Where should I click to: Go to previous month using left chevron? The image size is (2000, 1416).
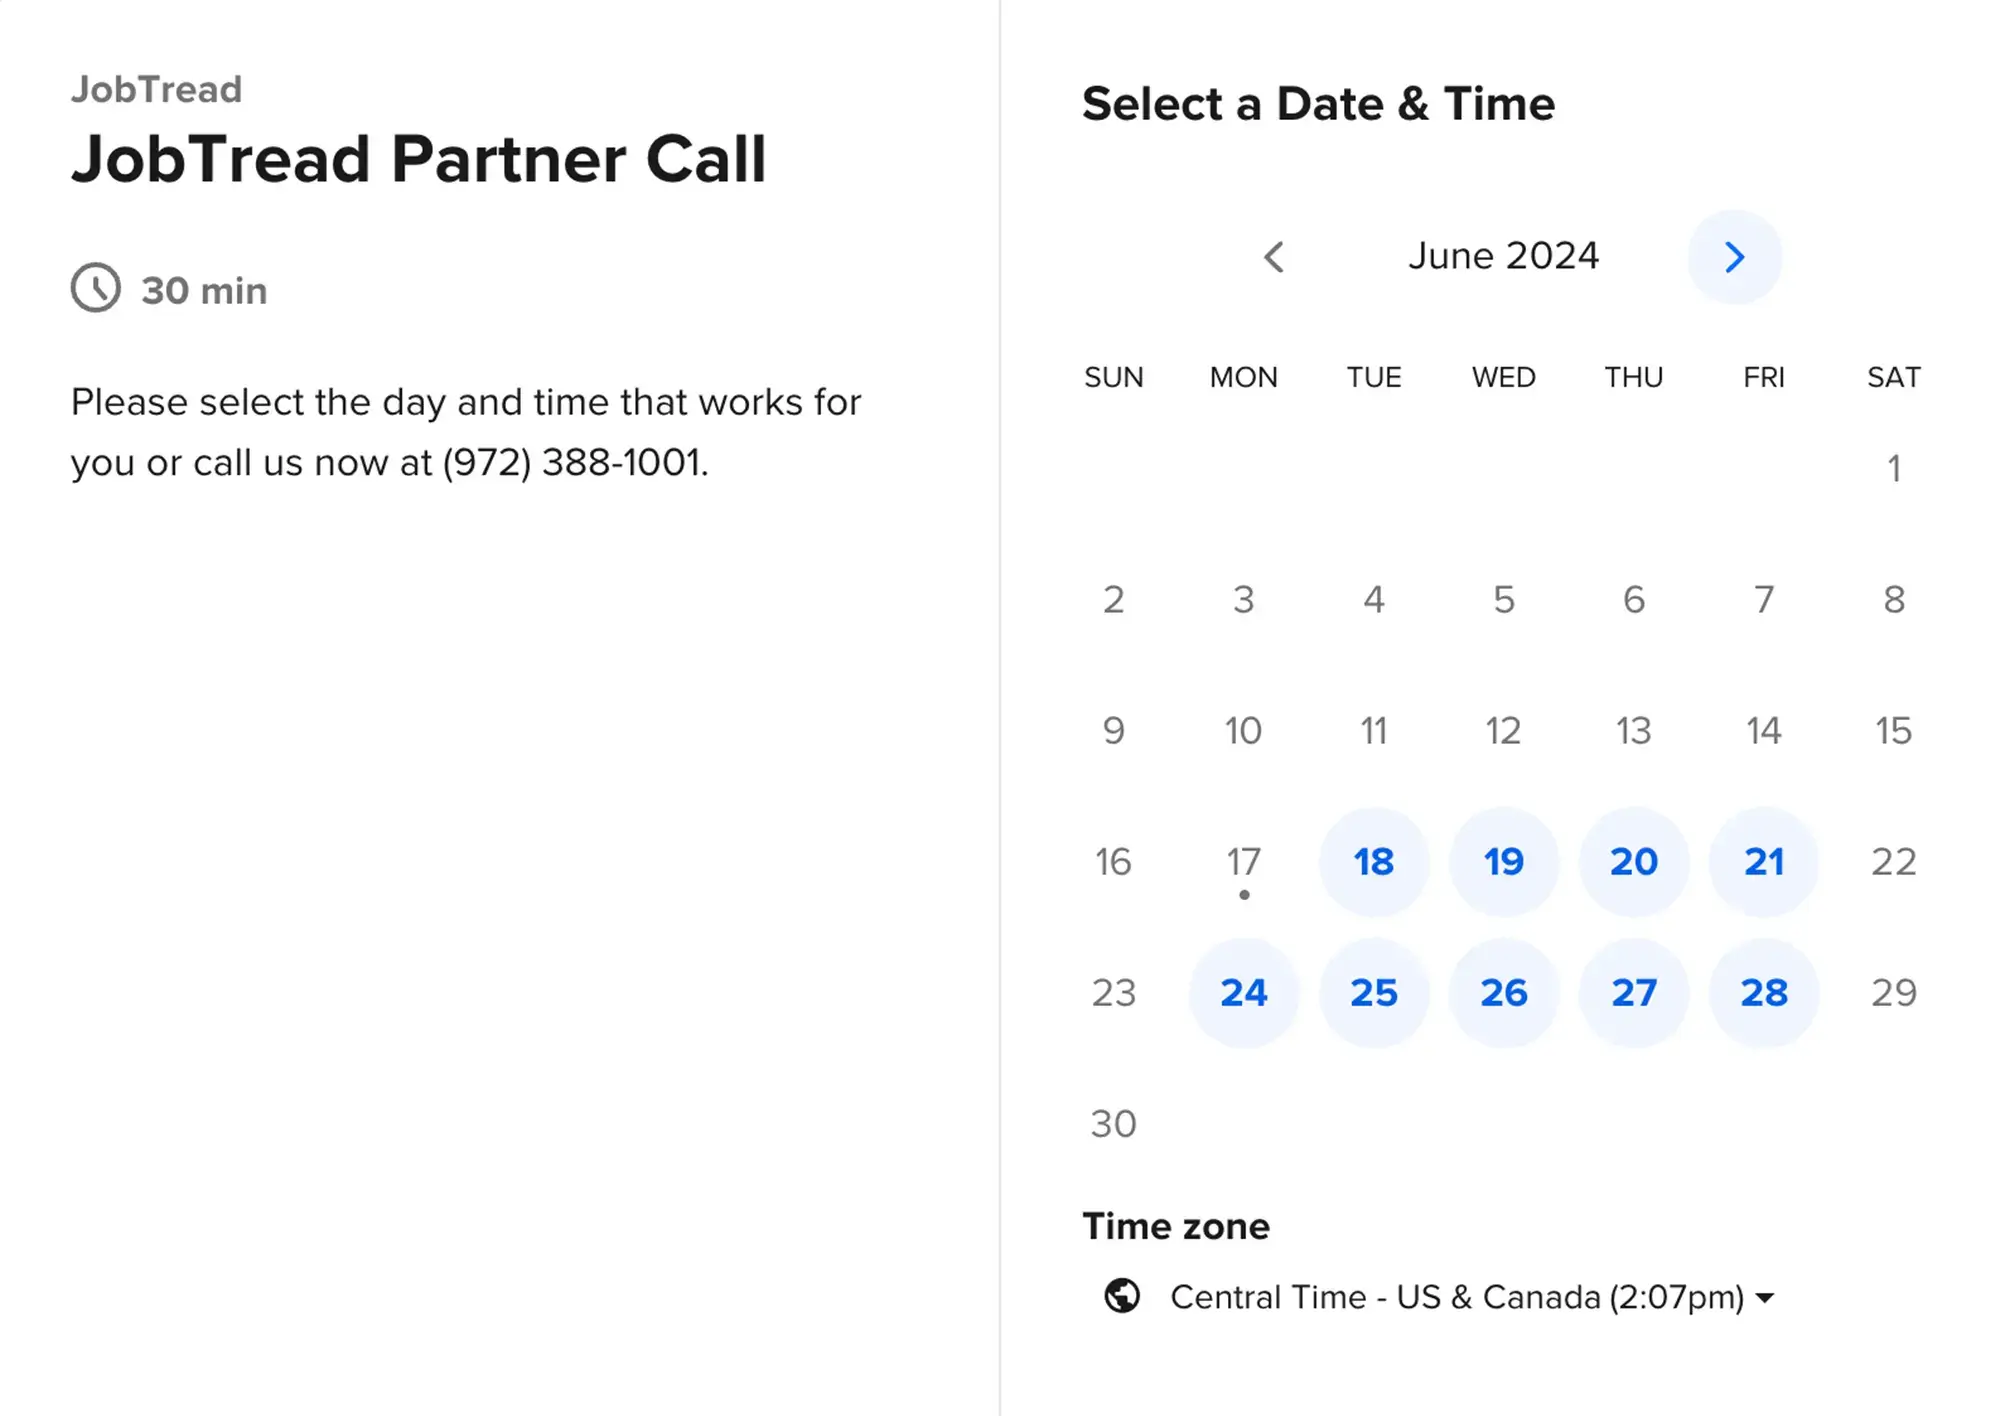coord(1274,257)
